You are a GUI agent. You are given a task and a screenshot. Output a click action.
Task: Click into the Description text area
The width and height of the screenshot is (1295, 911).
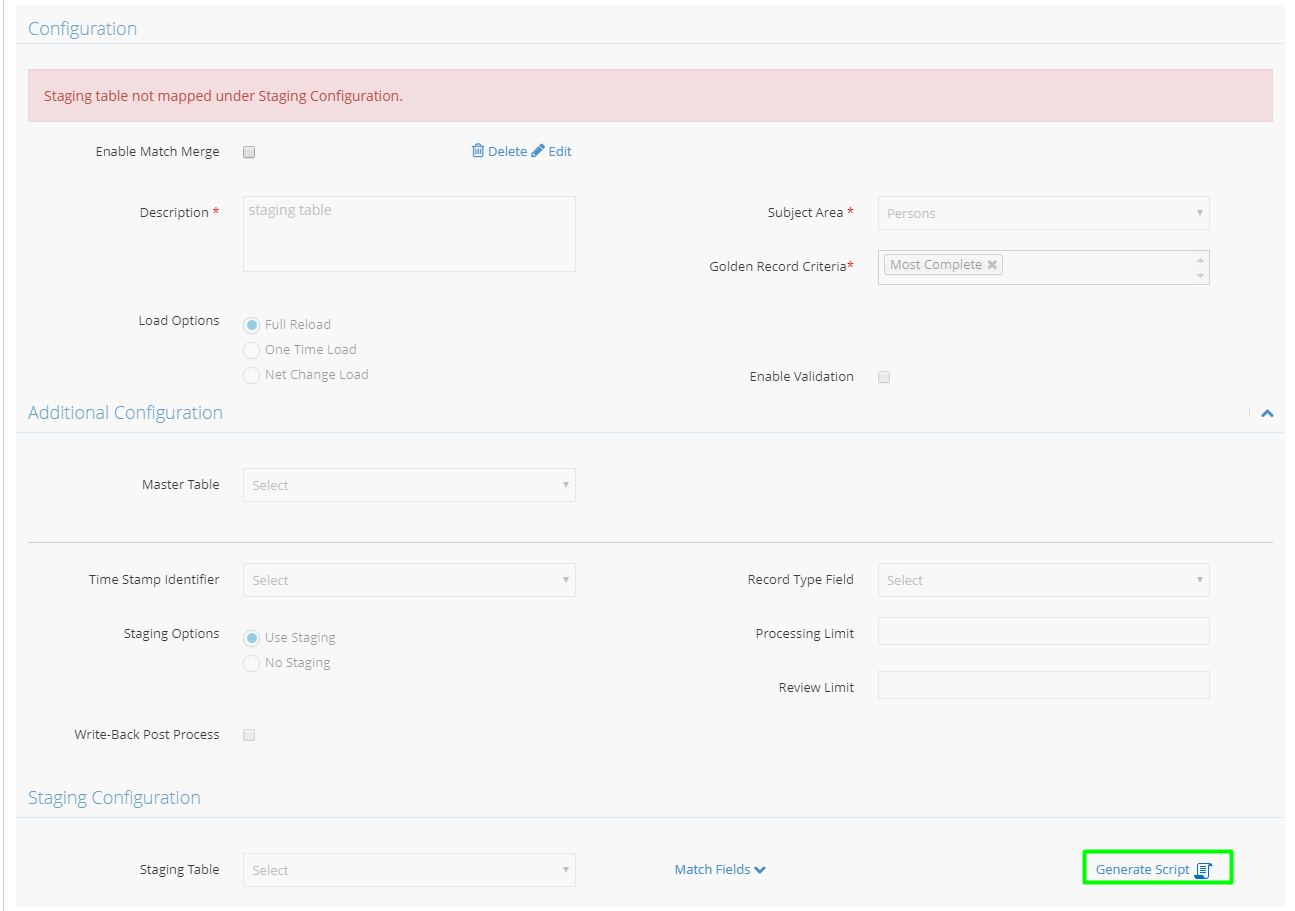(x=409, y=234)
